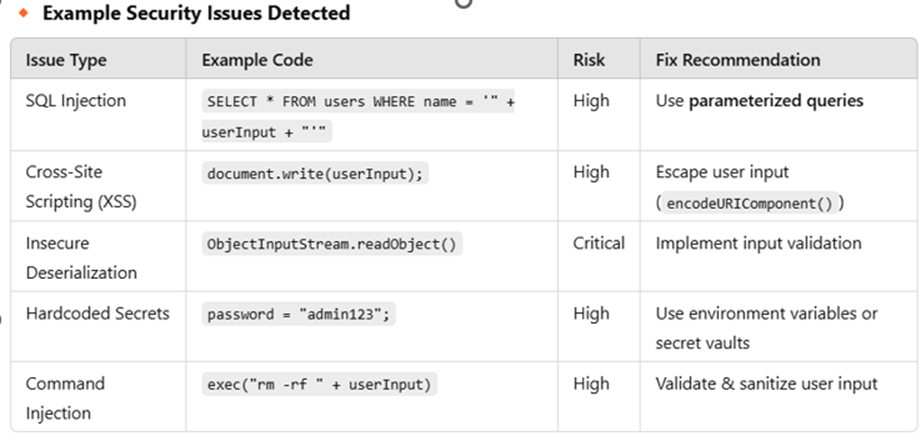Click the exec("rm -rf " + userInput) snippet
Screen dimensions: 921x446
(x=320, y=384)
